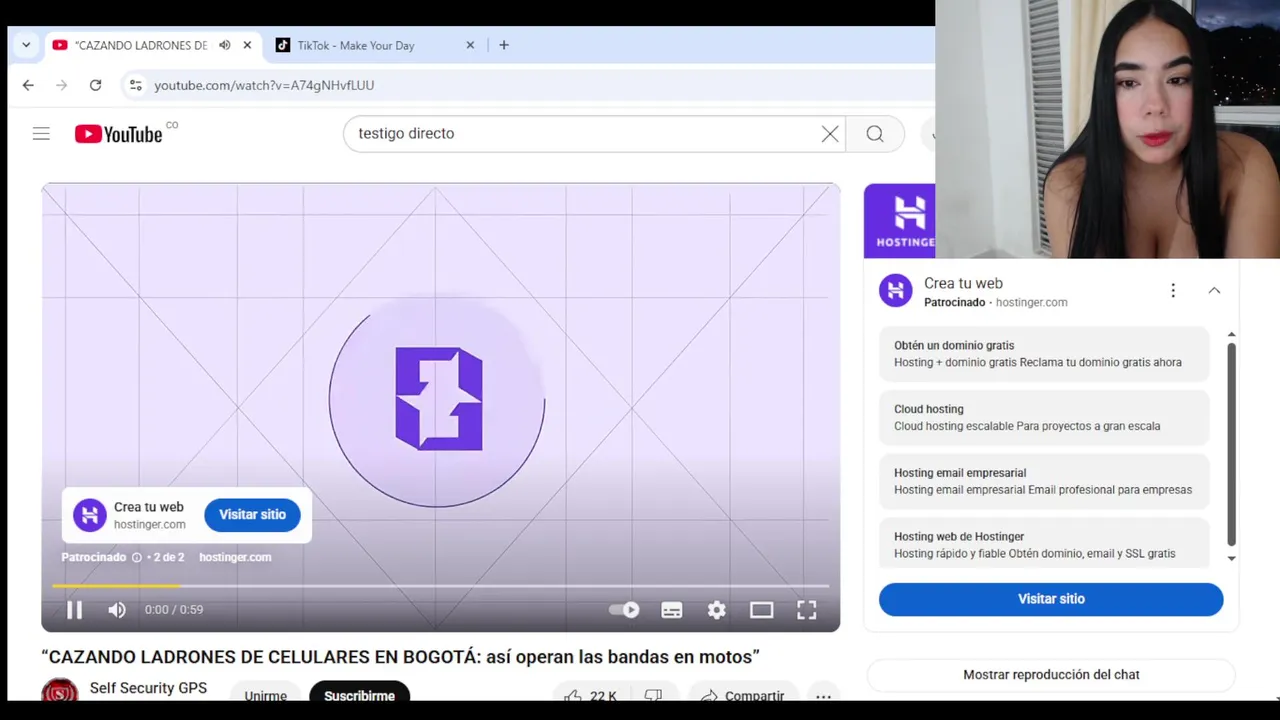Close the TikTok tab
The image size is (1280, 720).
pos(470,45)
